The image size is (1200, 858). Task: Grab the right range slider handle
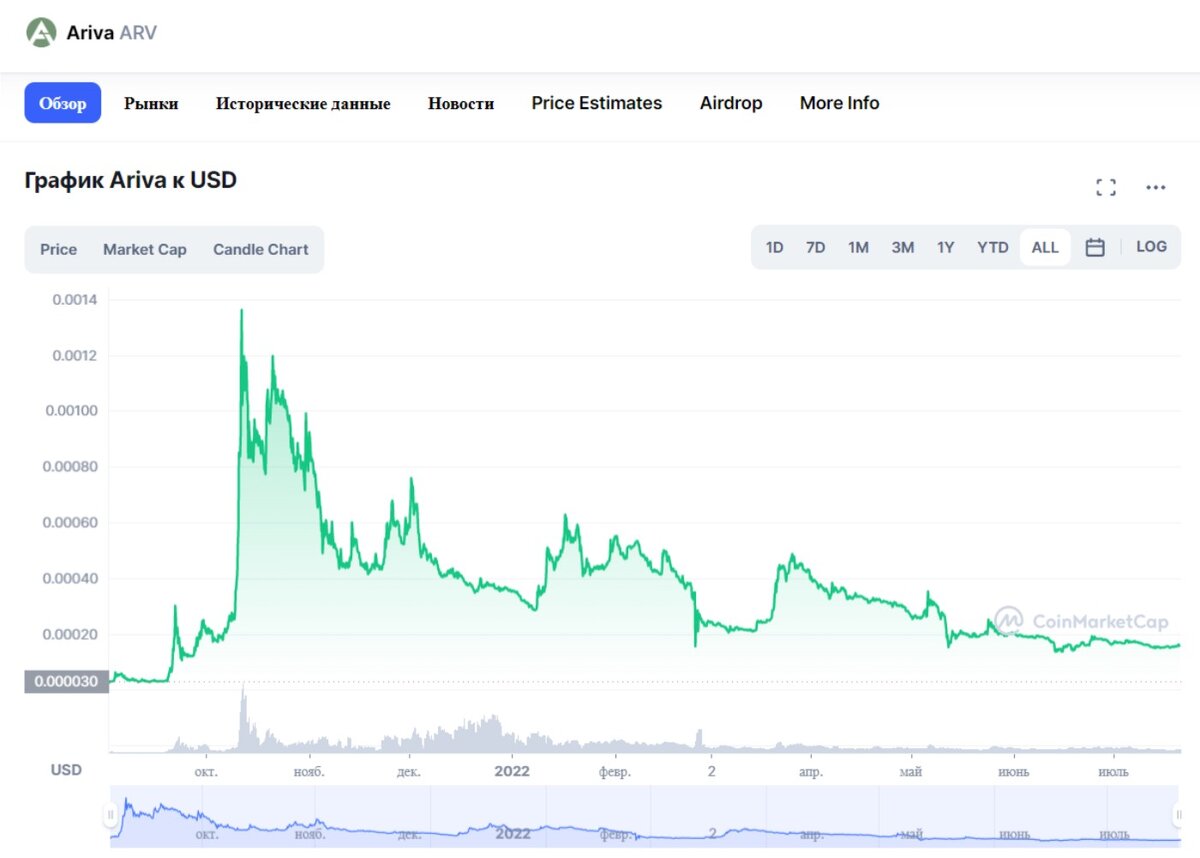pos(1178,815)
